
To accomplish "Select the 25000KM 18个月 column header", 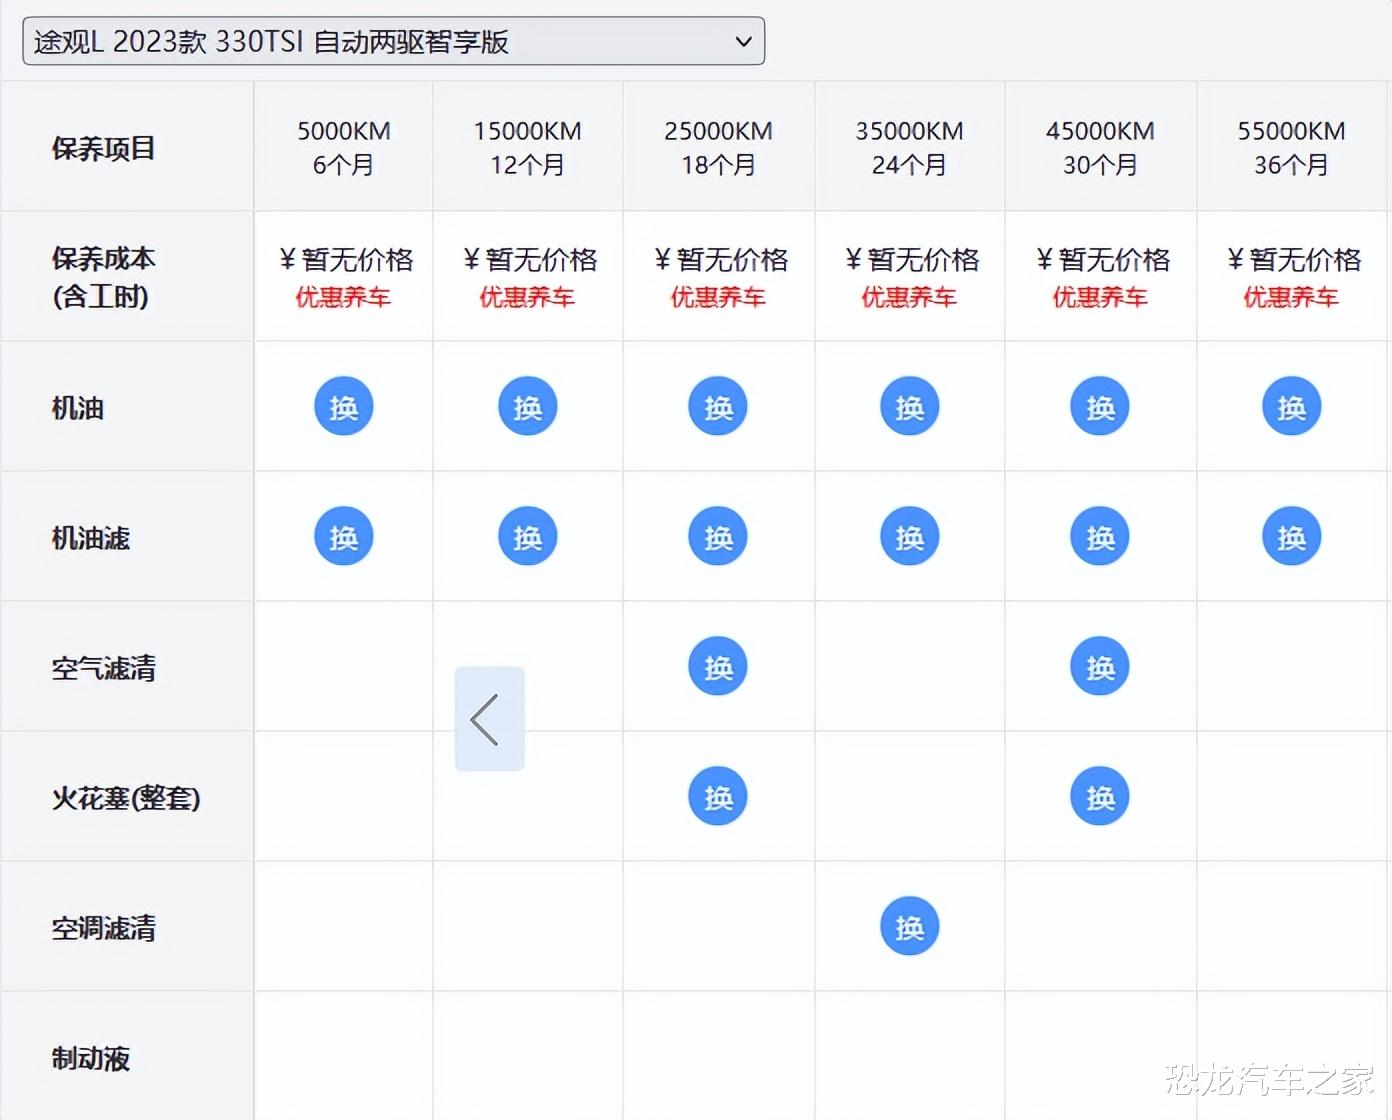I will point(719,147).
